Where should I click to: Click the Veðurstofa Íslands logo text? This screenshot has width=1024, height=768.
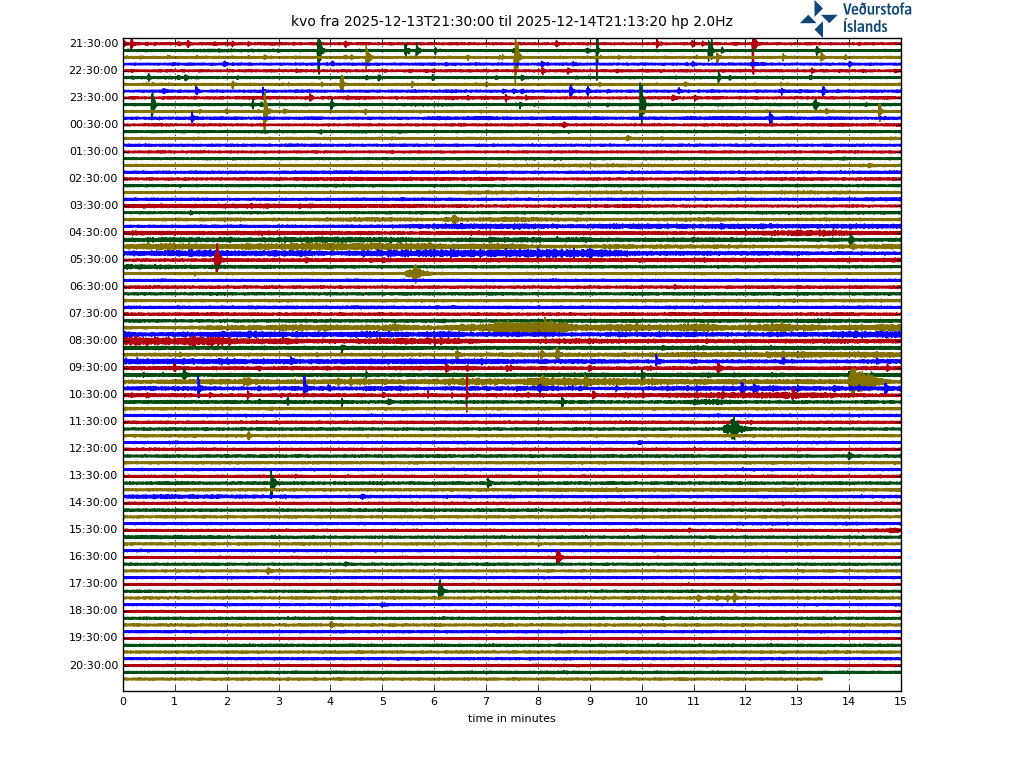[876, 18]
